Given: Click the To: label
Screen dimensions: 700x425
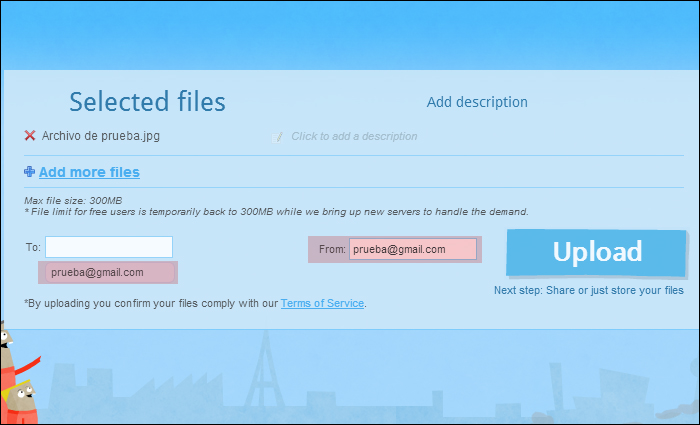Looking at the screenshot, I should point(33,247).
